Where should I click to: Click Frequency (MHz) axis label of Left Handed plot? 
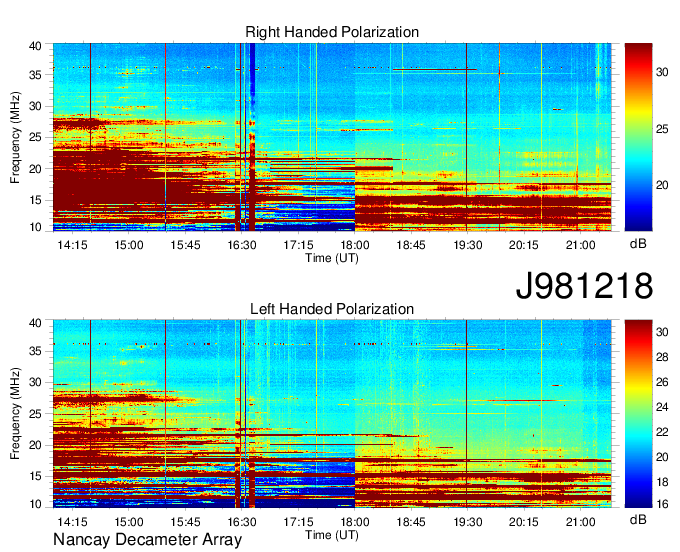(15, 414)
